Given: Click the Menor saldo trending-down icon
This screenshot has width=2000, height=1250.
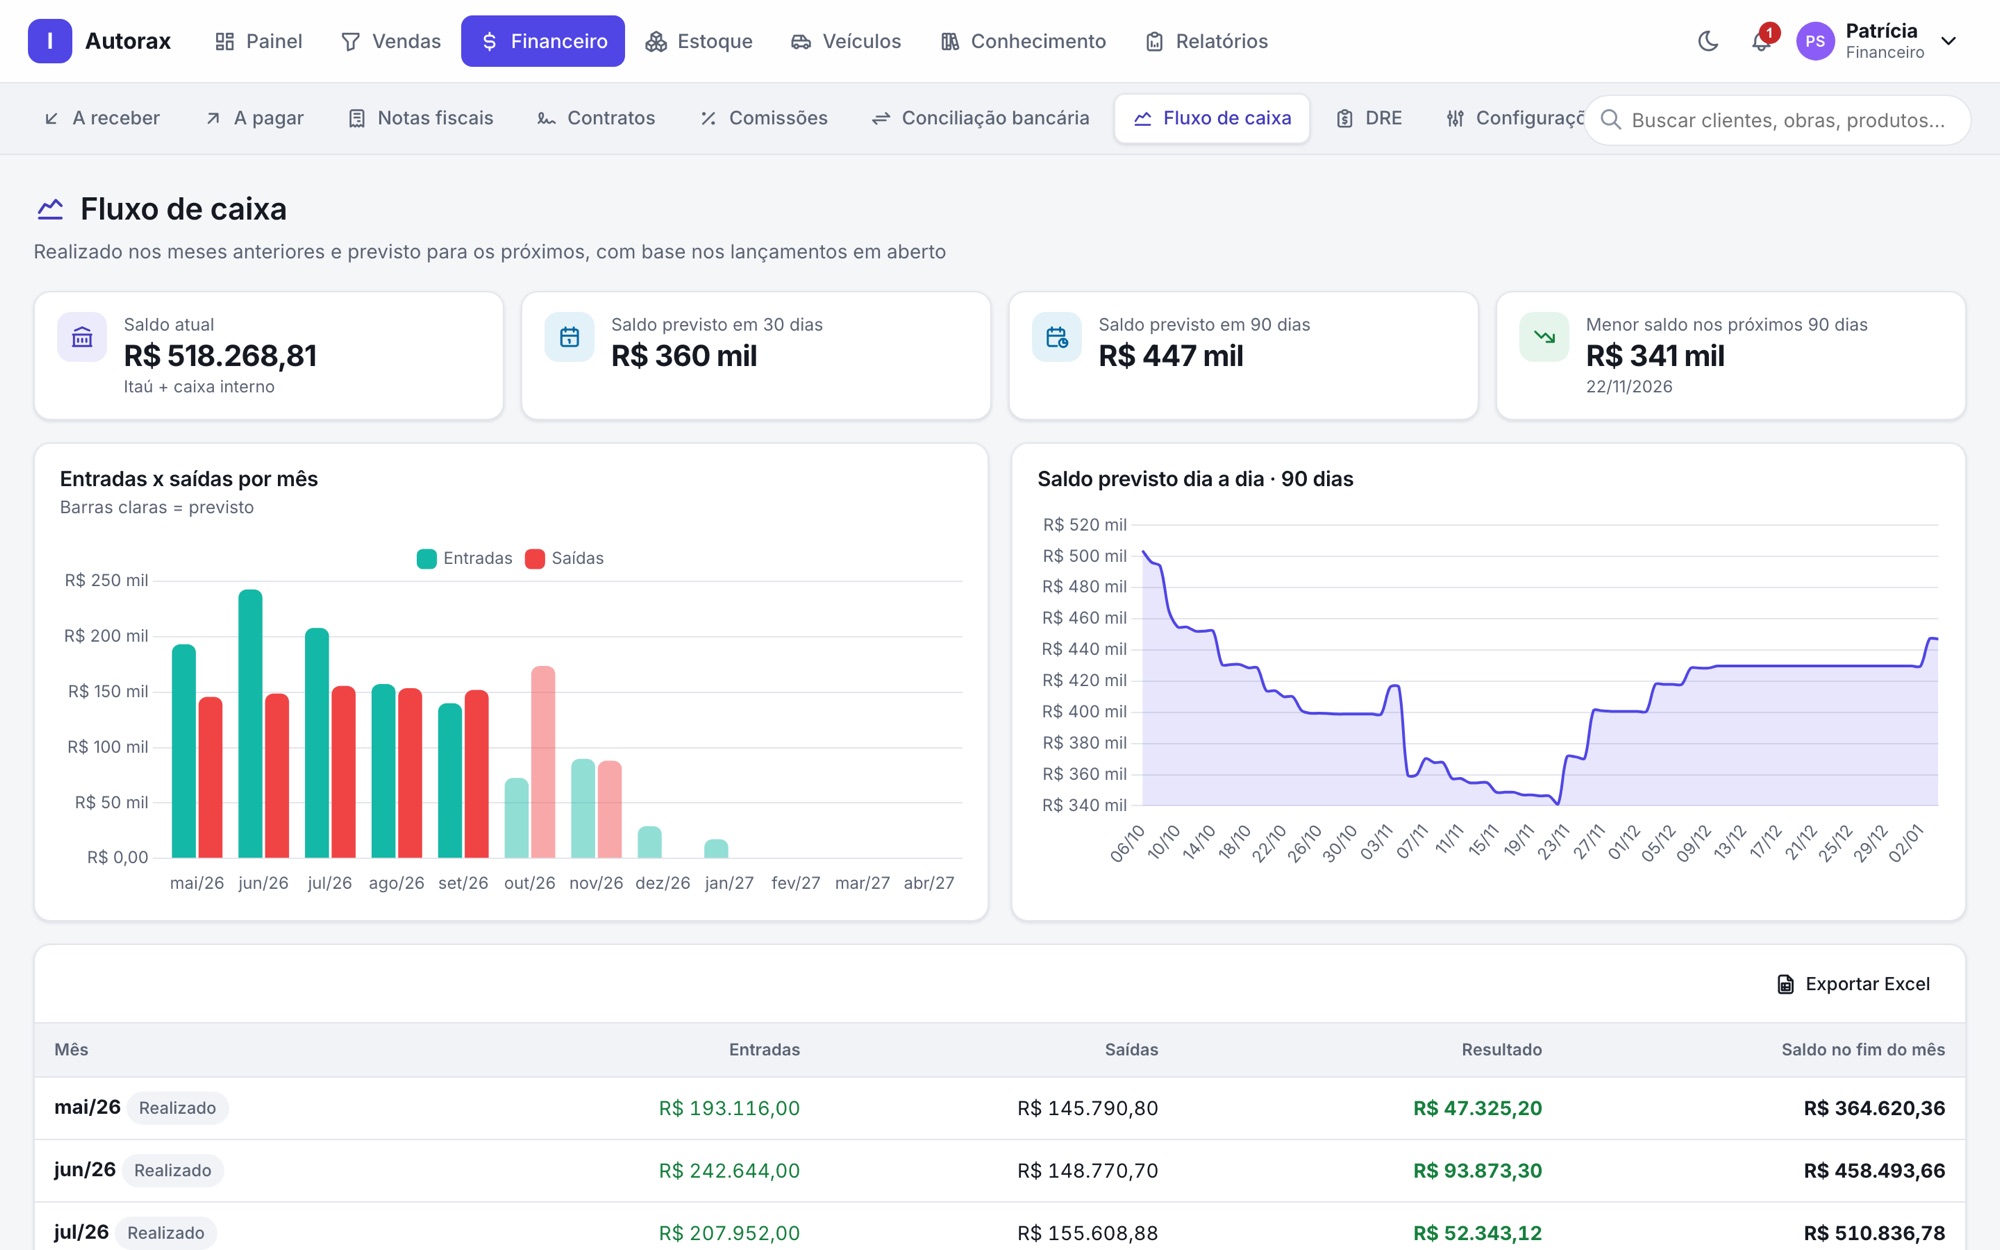Looking at the screenshot, I should (1544, 337).
